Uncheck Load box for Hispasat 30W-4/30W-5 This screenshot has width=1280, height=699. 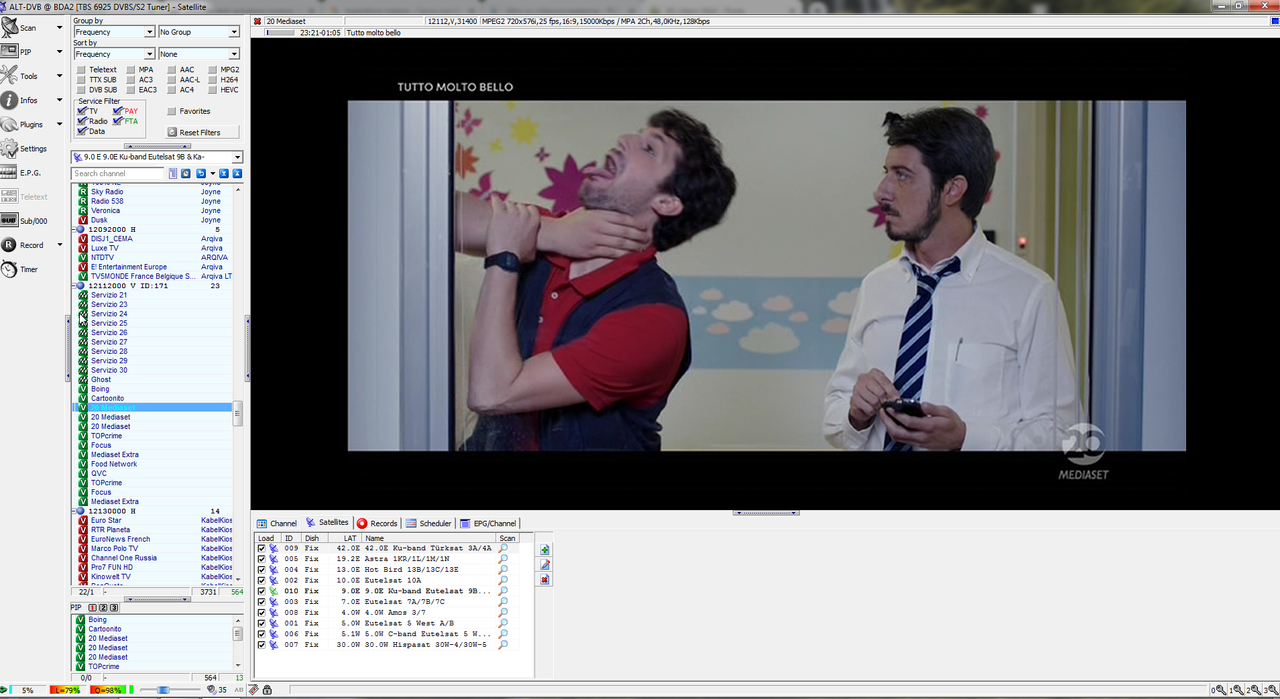pyautogui.click(x=262, y=645)
